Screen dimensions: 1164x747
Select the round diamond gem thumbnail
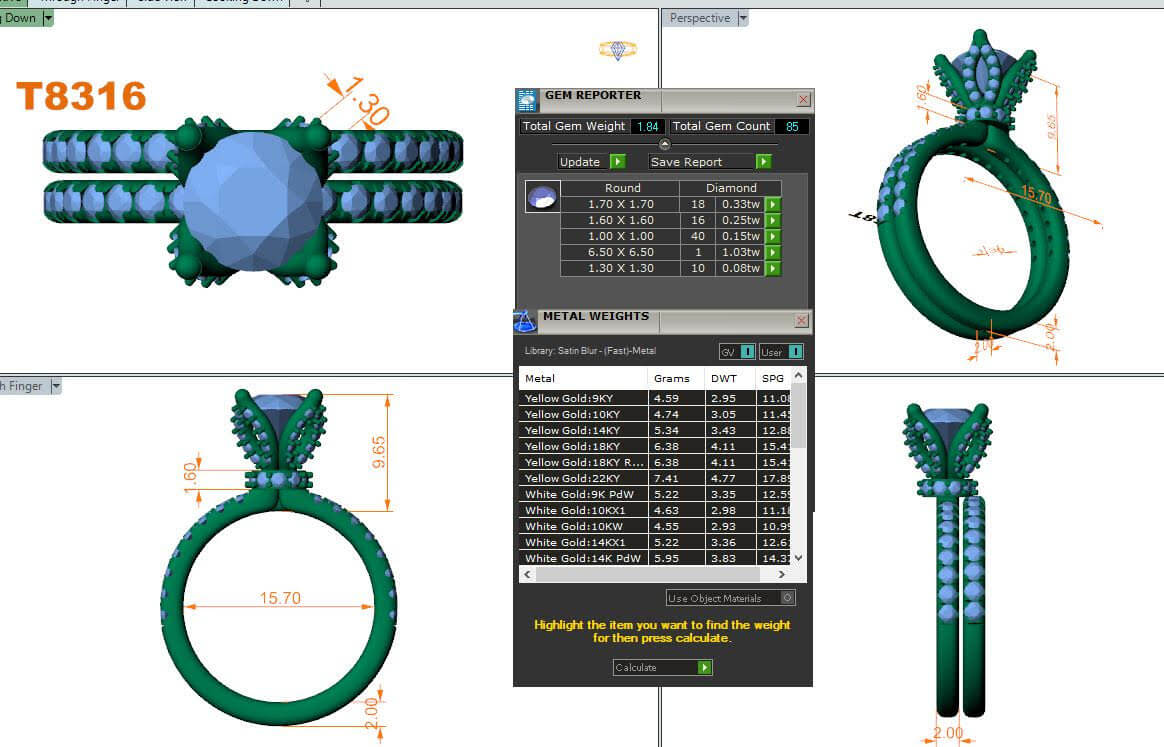point(542,197)
